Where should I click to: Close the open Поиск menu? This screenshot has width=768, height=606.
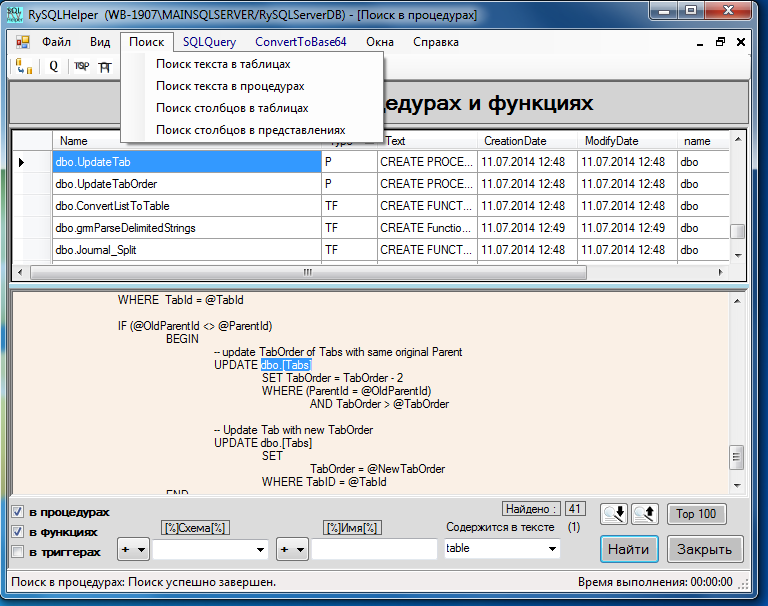[146, 42]
